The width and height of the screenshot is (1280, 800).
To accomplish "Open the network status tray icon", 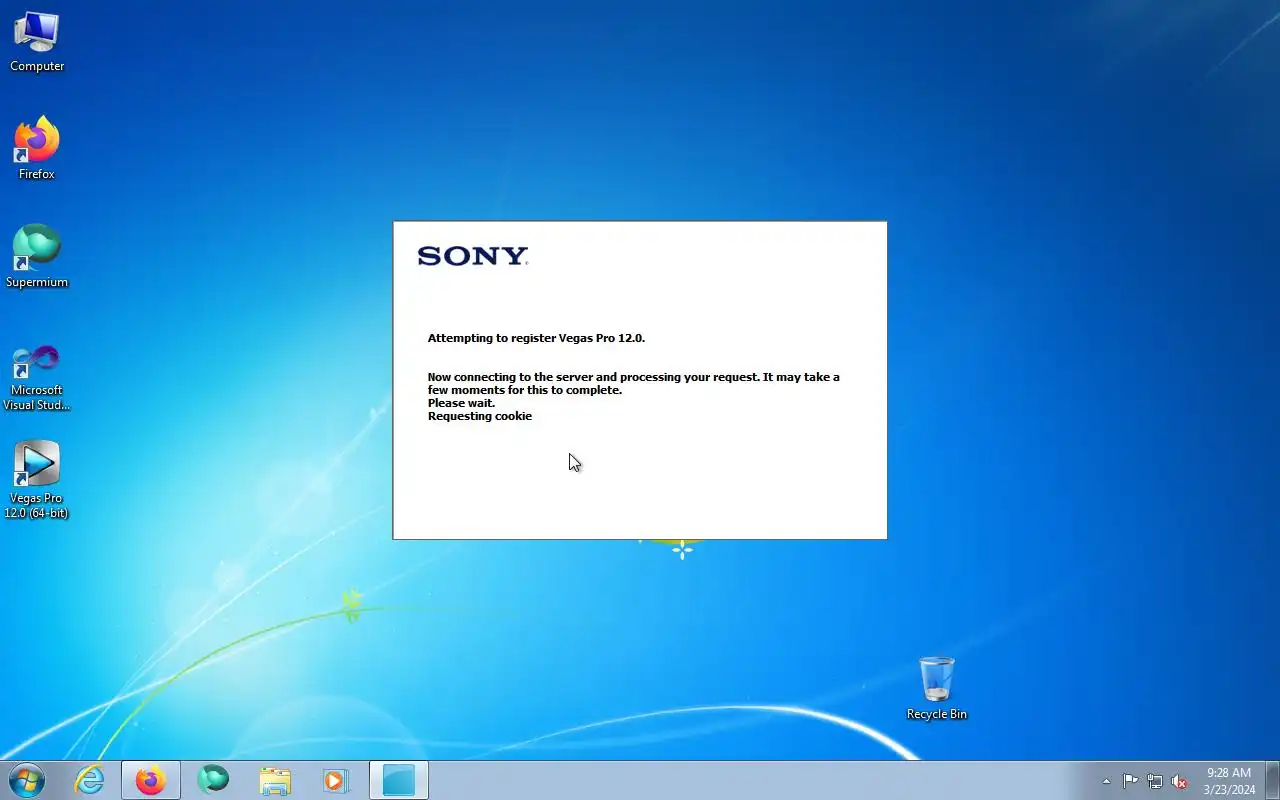I will tap(1155, 781).
